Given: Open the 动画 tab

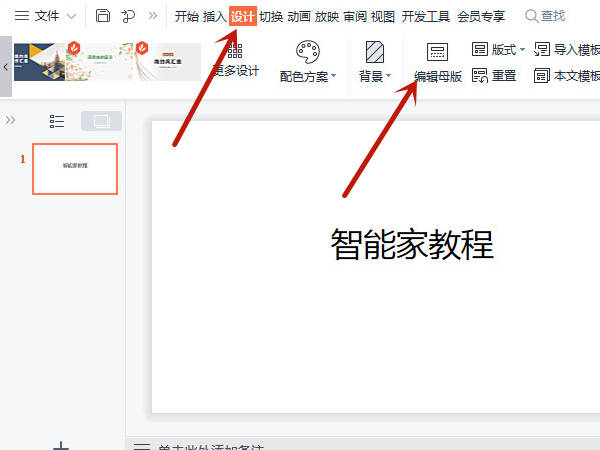Looking at the screenshot, I should [299, 16].
